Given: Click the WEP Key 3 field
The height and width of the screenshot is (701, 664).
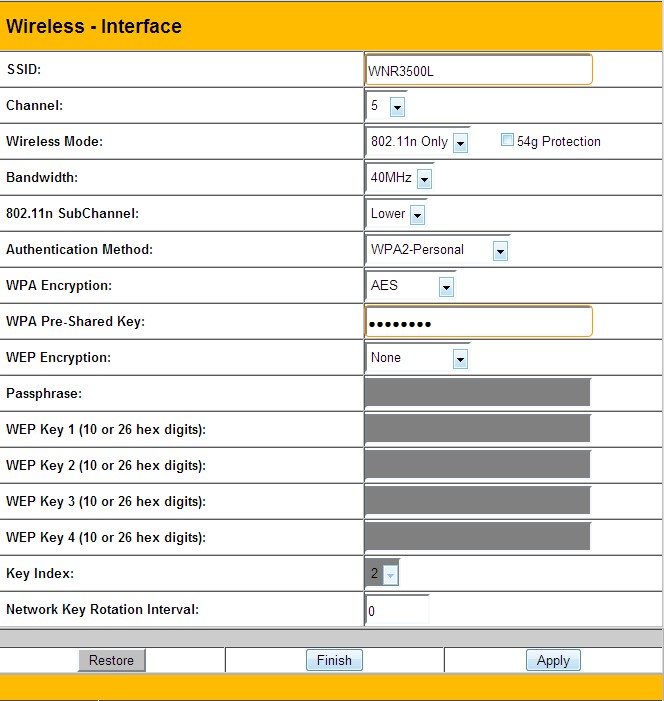Looking at the screenshot, I should 477,502.
